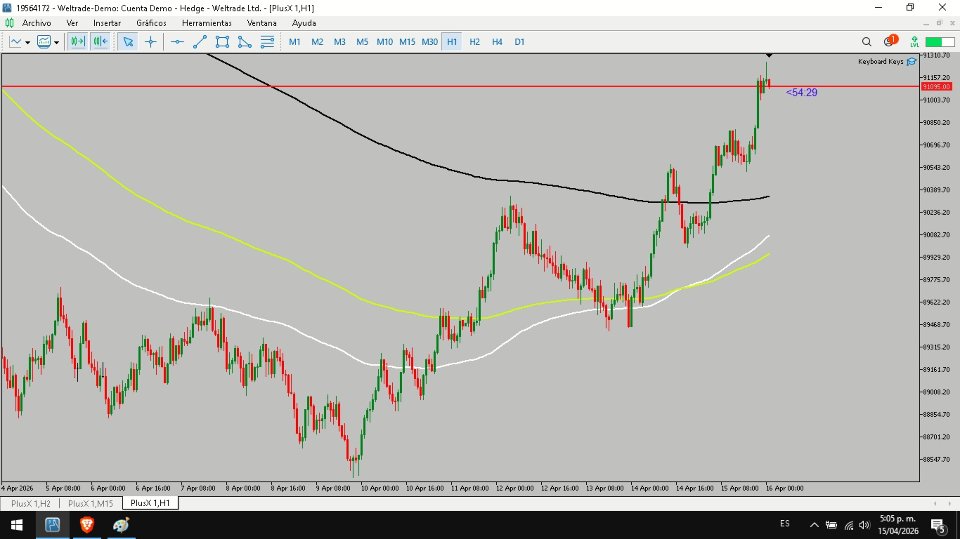Open the Insertar menu
The width and height of the screenshot is (960, 539).
[107, 23]
